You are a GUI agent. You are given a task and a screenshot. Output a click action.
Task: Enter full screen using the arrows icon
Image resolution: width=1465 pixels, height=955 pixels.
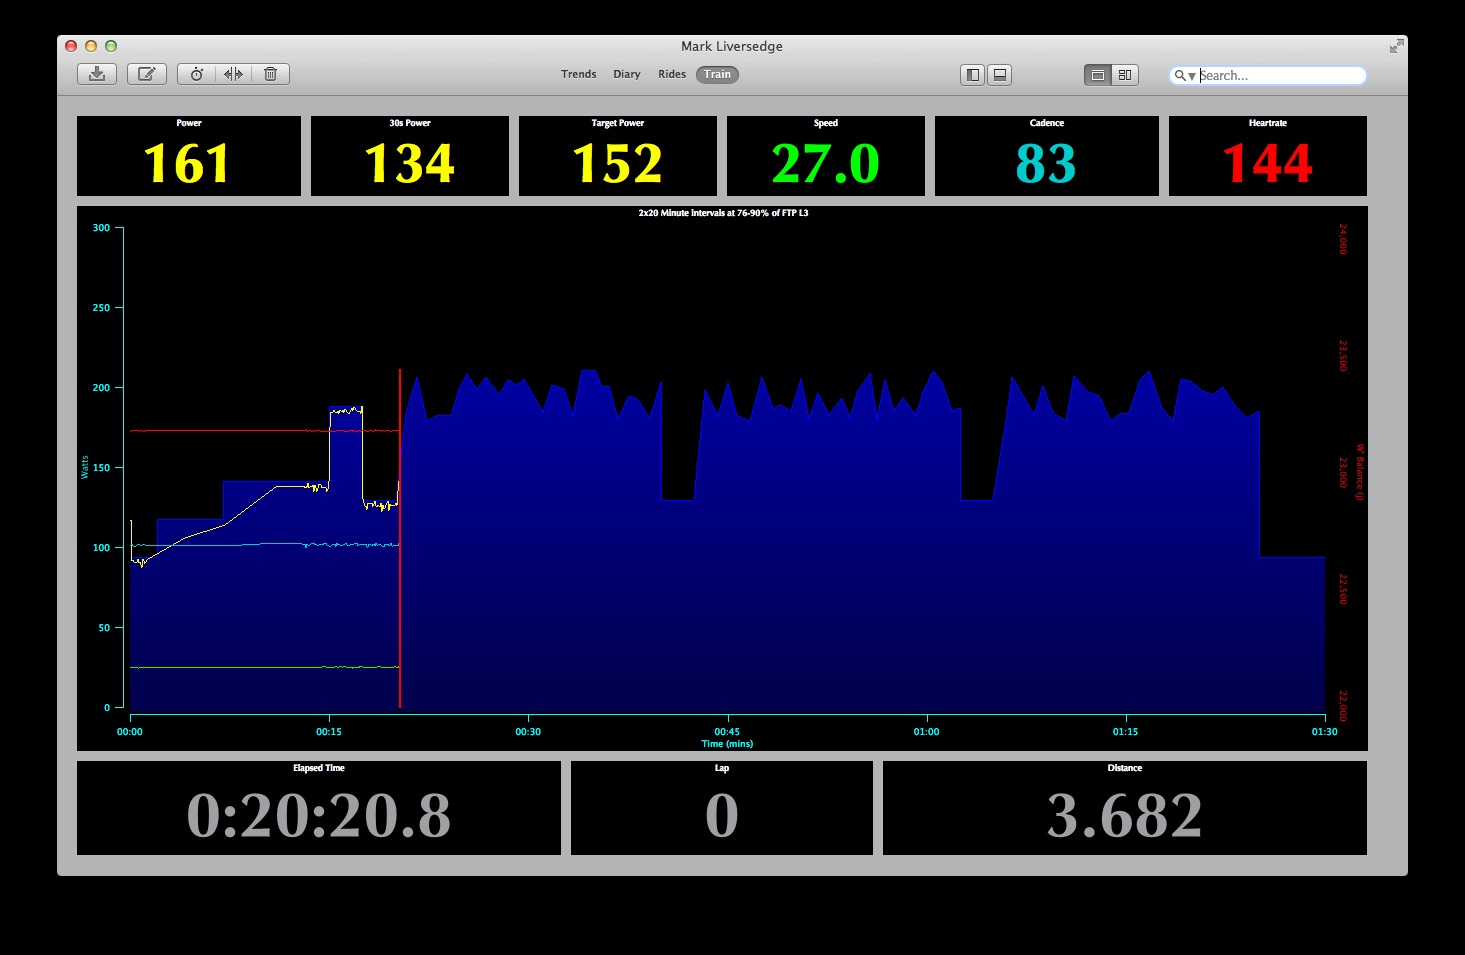(1396, 46)
